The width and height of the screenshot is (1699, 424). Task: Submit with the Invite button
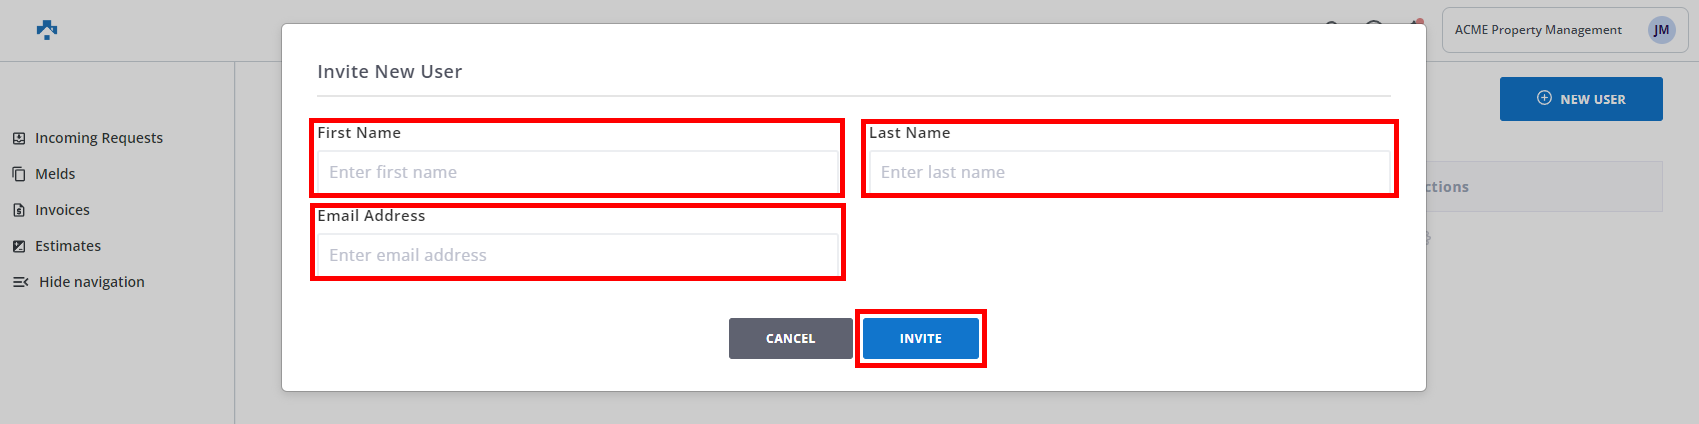920,339
